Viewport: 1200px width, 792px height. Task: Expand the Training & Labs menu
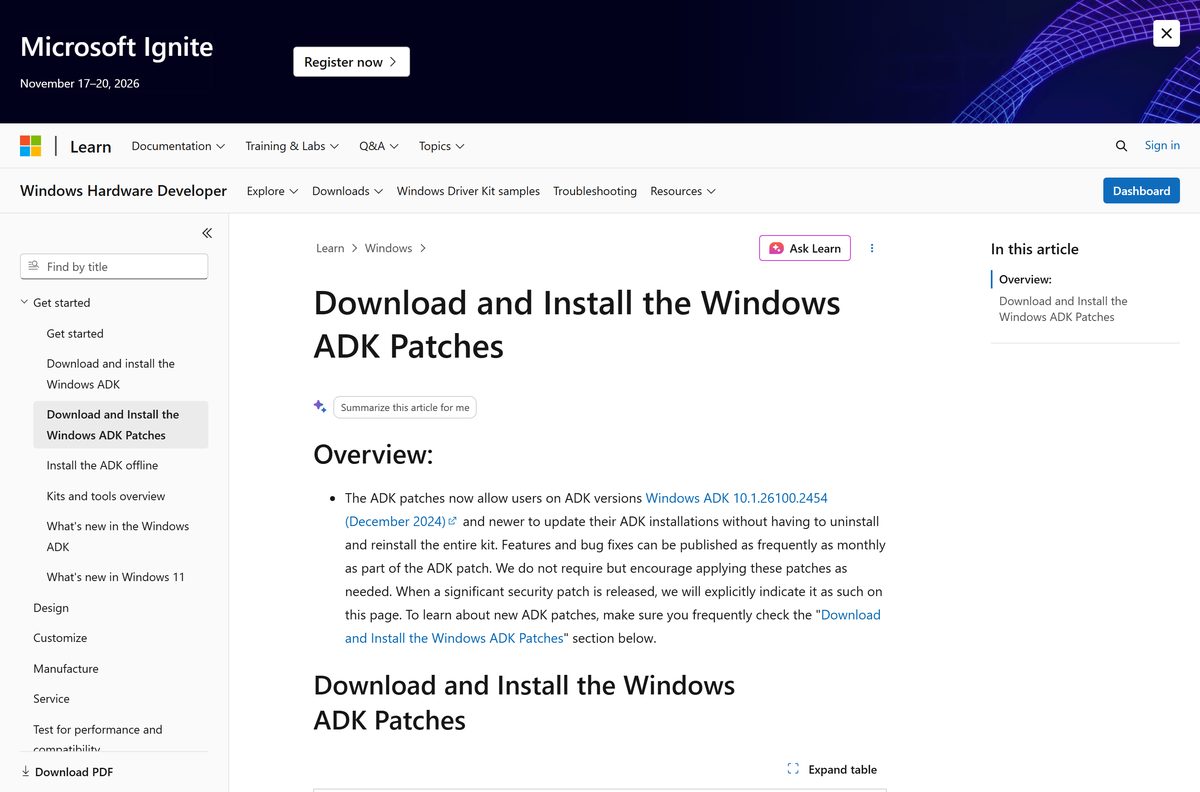[x=292, y=146]
